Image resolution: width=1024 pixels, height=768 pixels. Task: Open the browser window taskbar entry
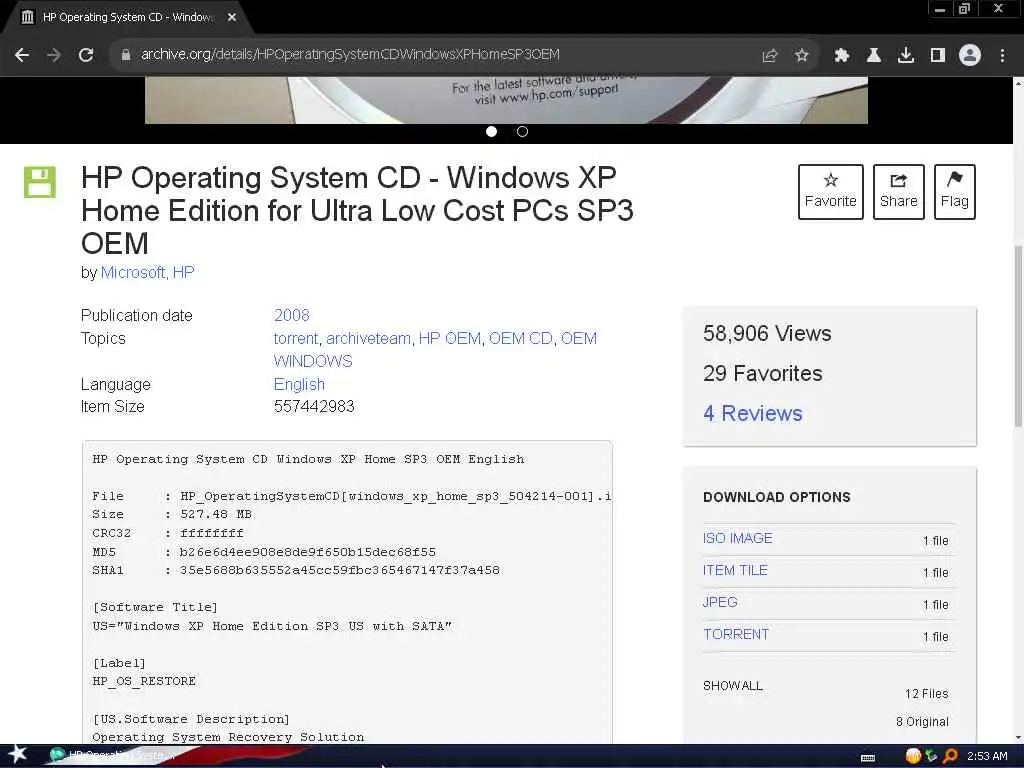click(x=111, y=756)
